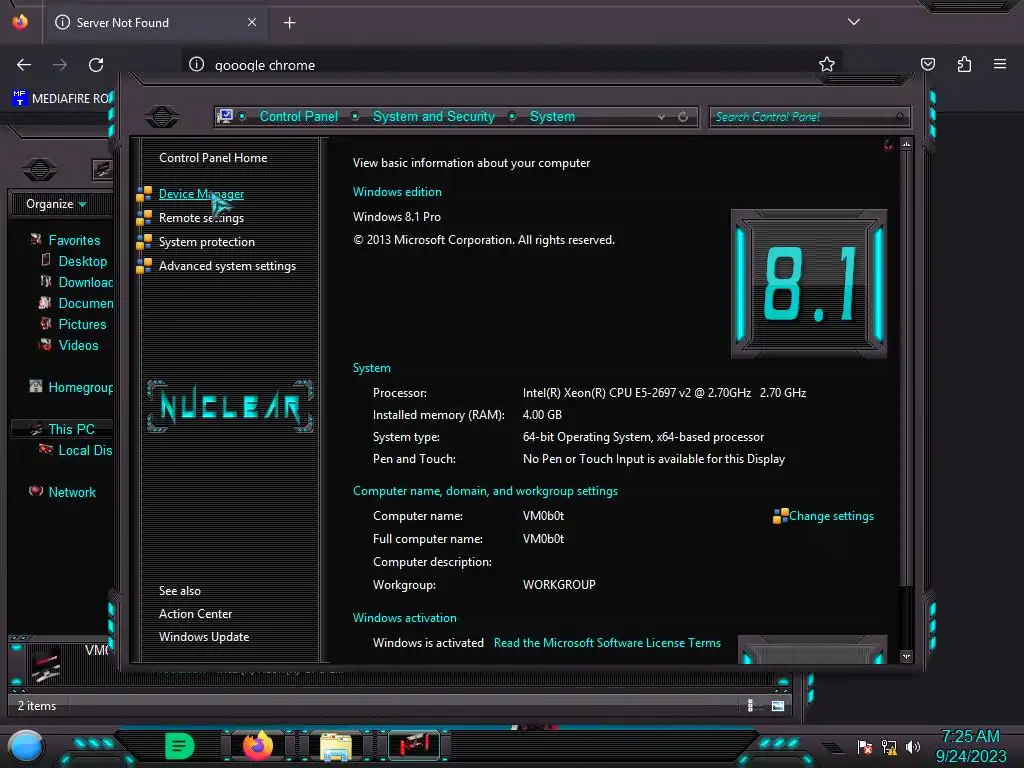Click Firefox back arrow

[x=24, y=65]
